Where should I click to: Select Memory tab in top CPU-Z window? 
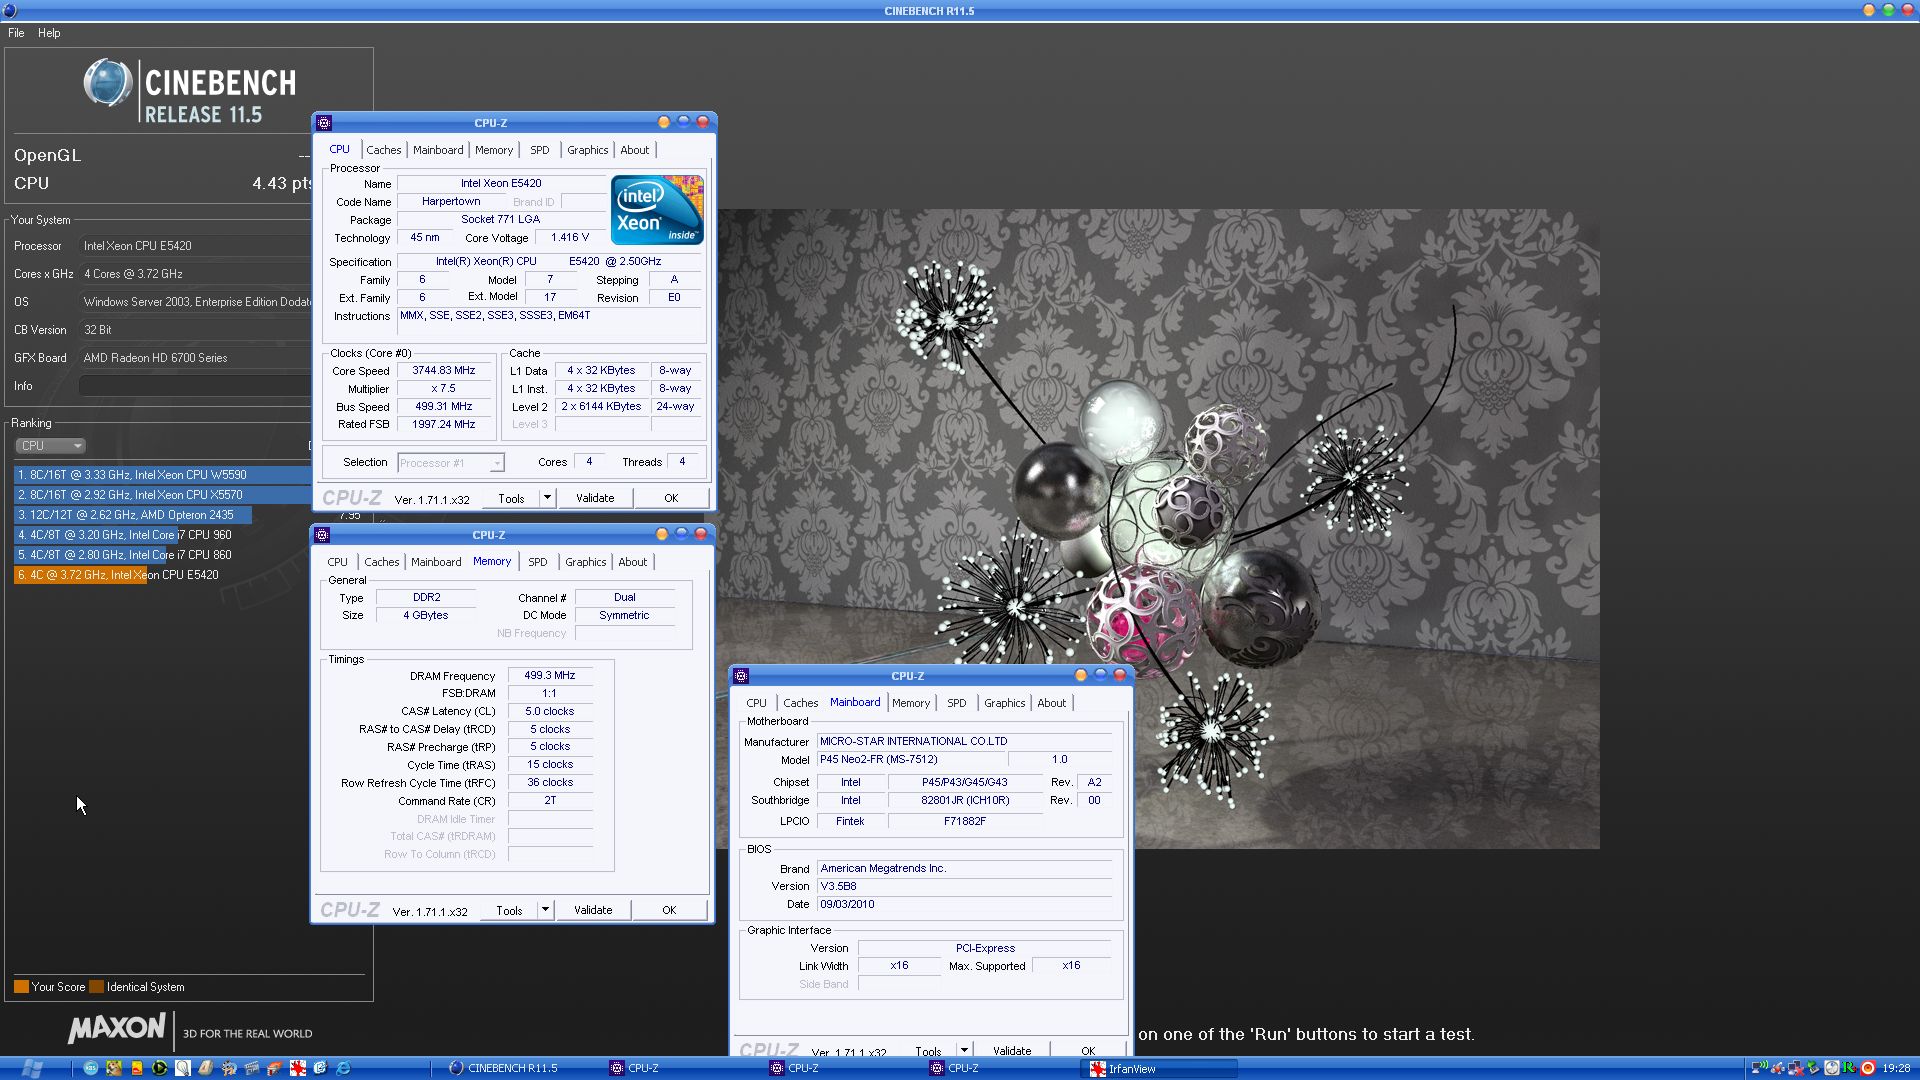click(494, 150)
